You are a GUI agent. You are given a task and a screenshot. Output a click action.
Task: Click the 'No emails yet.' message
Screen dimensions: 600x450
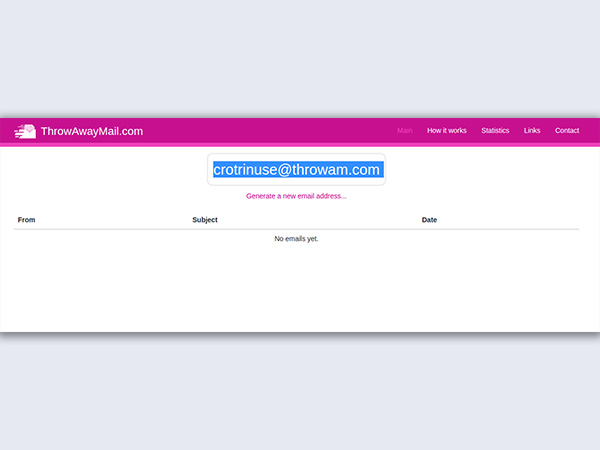pos(296,239)
